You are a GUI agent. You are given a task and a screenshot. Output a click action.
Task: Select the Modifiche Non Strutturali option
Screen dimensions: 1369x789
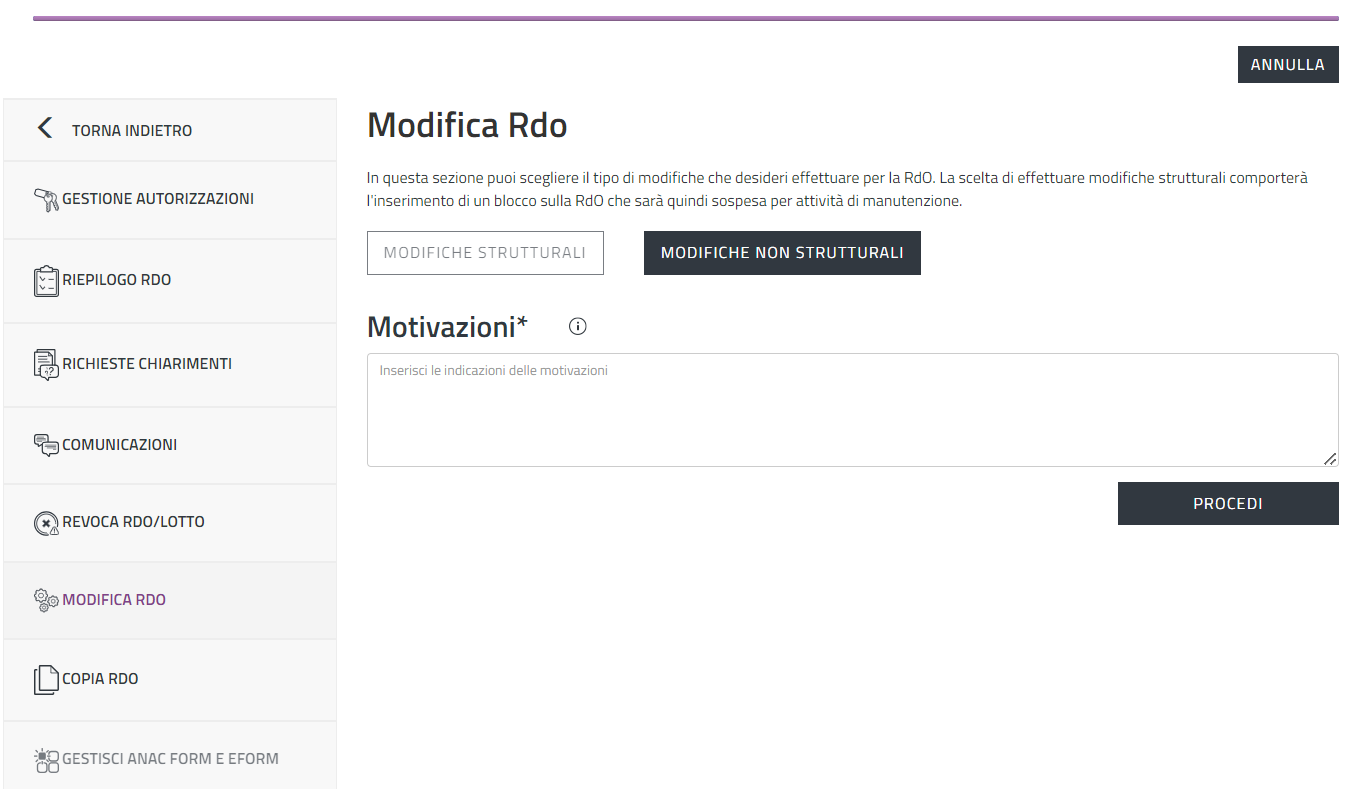pos(782,253)
